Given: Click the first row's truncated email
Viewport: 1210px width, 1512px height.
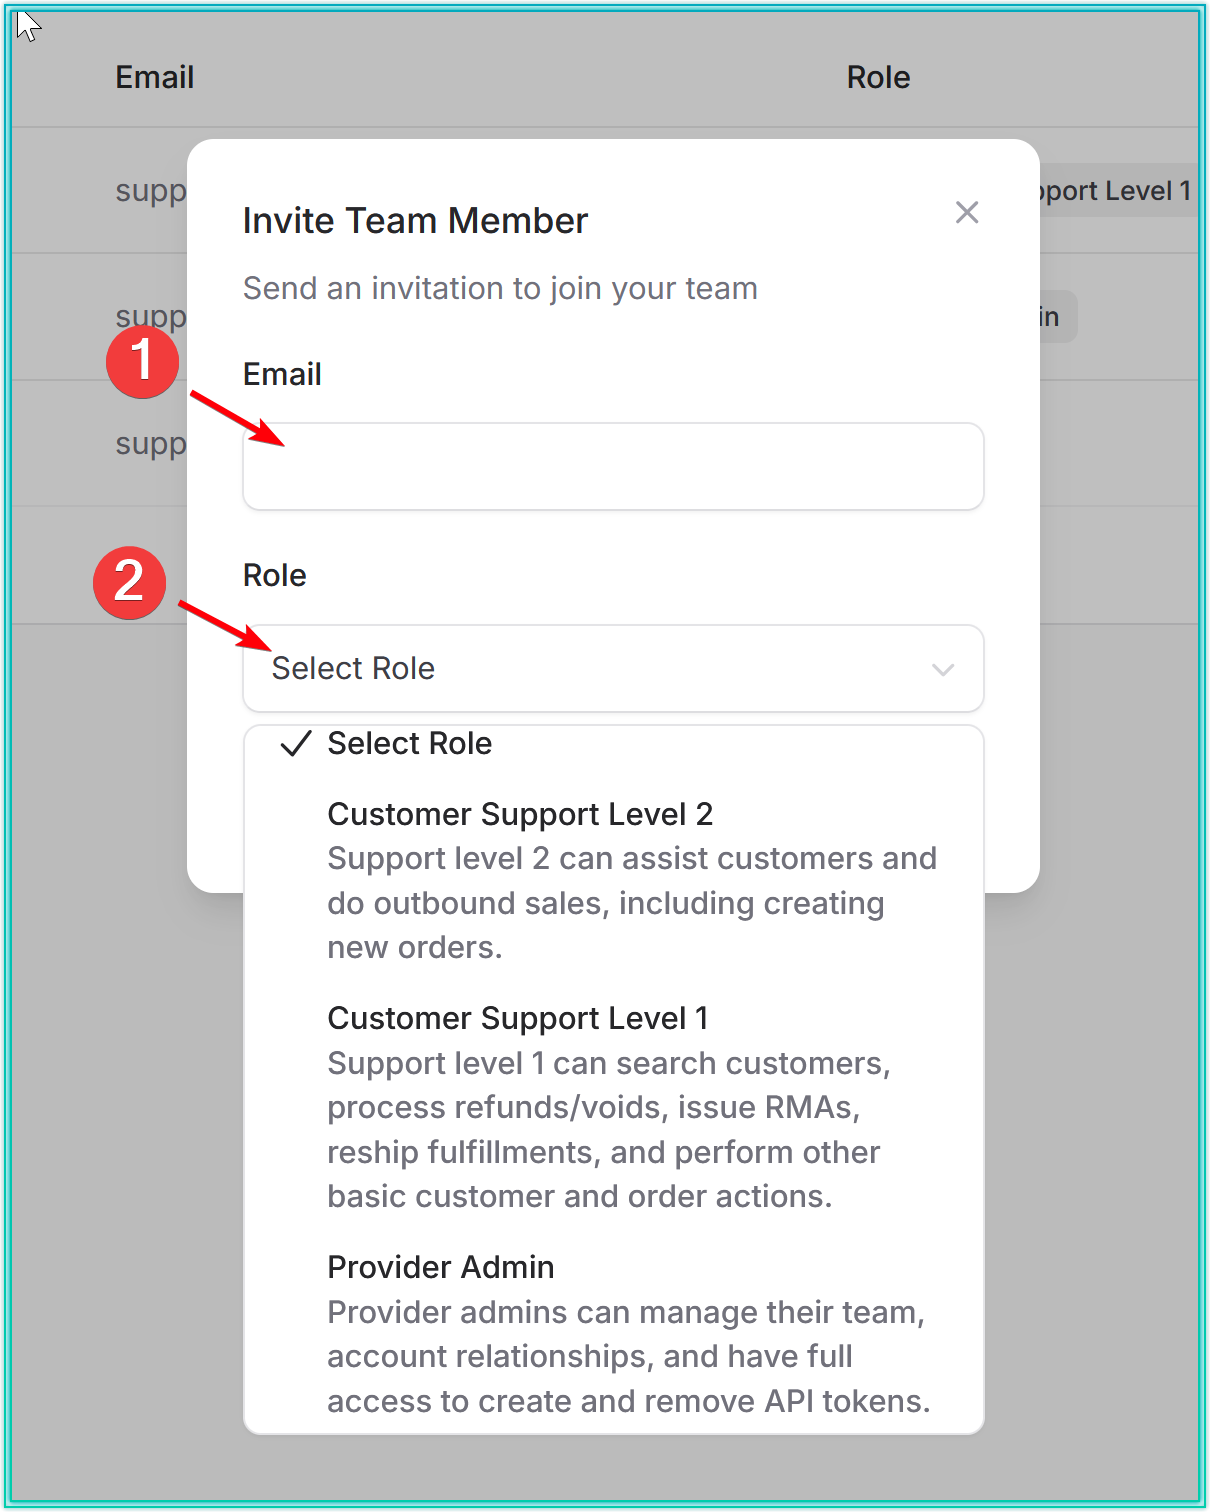Looking at the screenshot, I should (151, 191).
